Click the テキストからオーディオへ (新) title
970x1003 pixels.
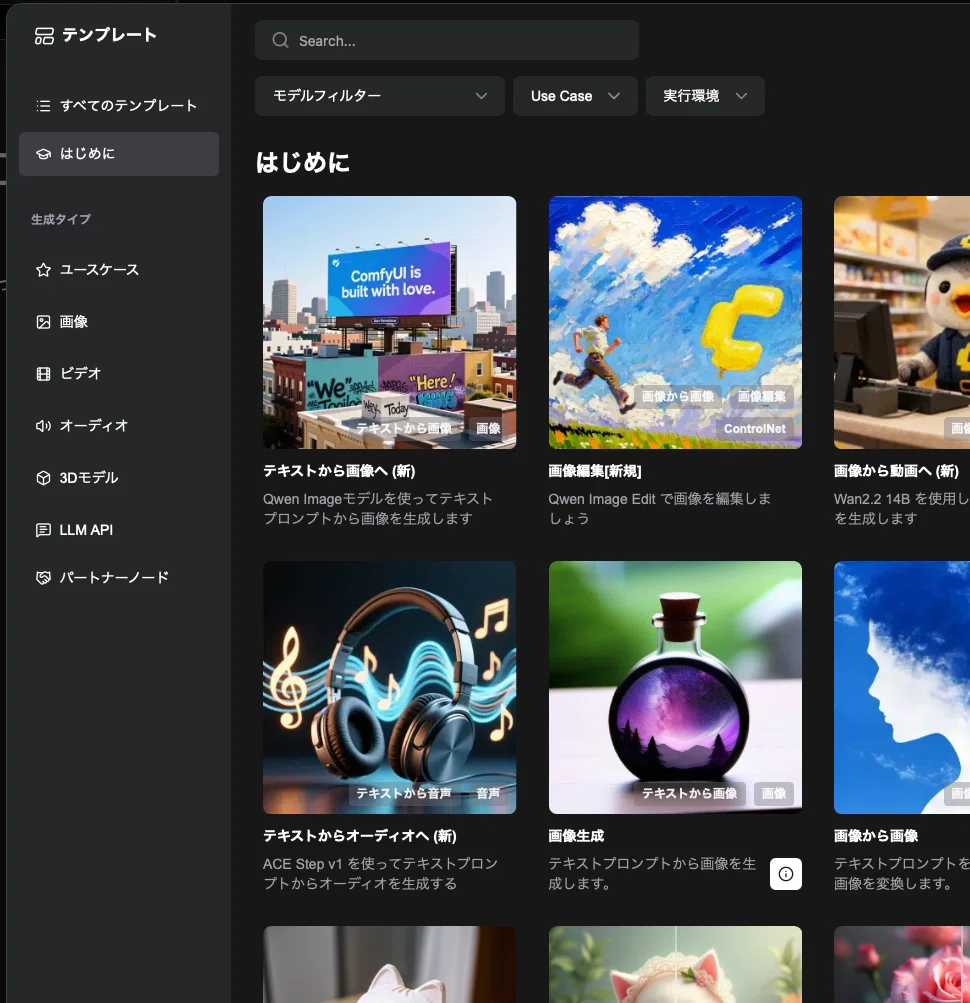[x=360, y=836]
